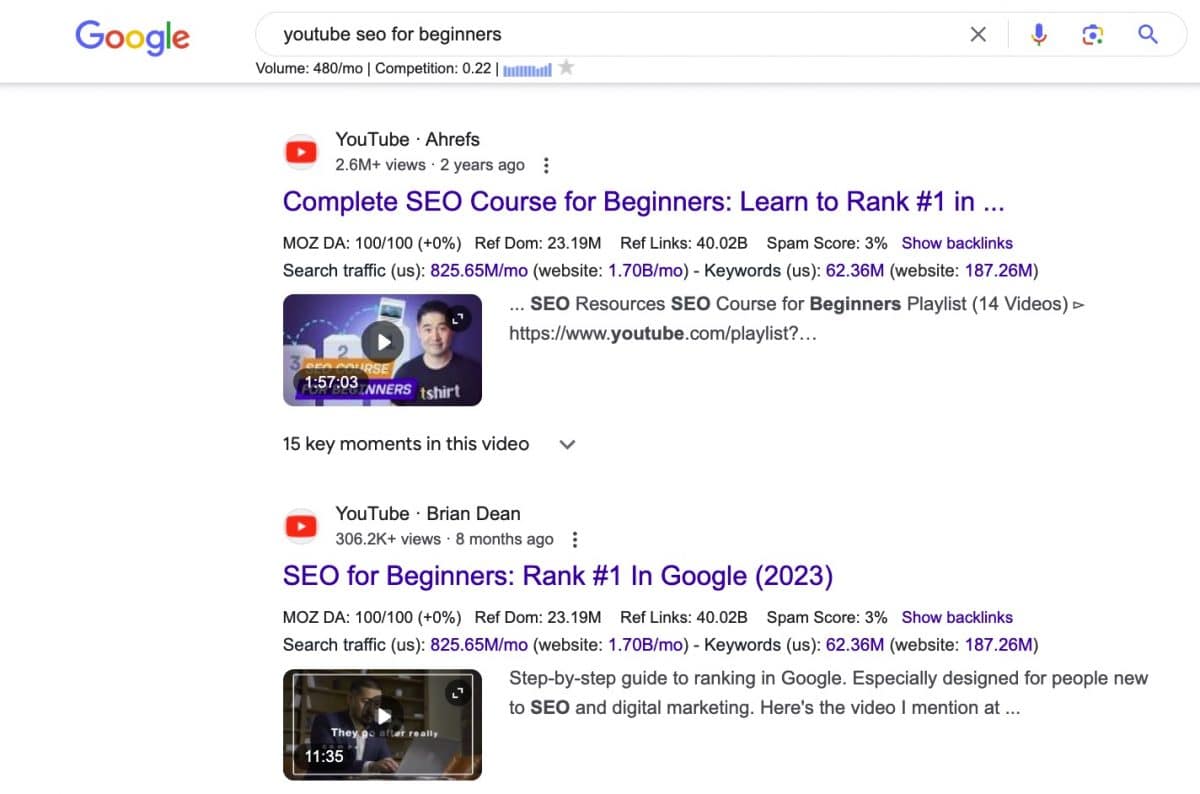Expand Ahrefs video thumbnail fullscreen icon
Viewport: 1200px width, 794px height.
[x=458, y=318]
